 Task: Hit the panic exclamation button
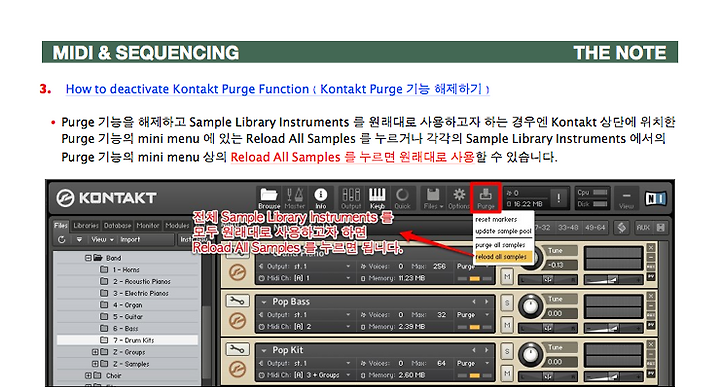pos(558,198)
